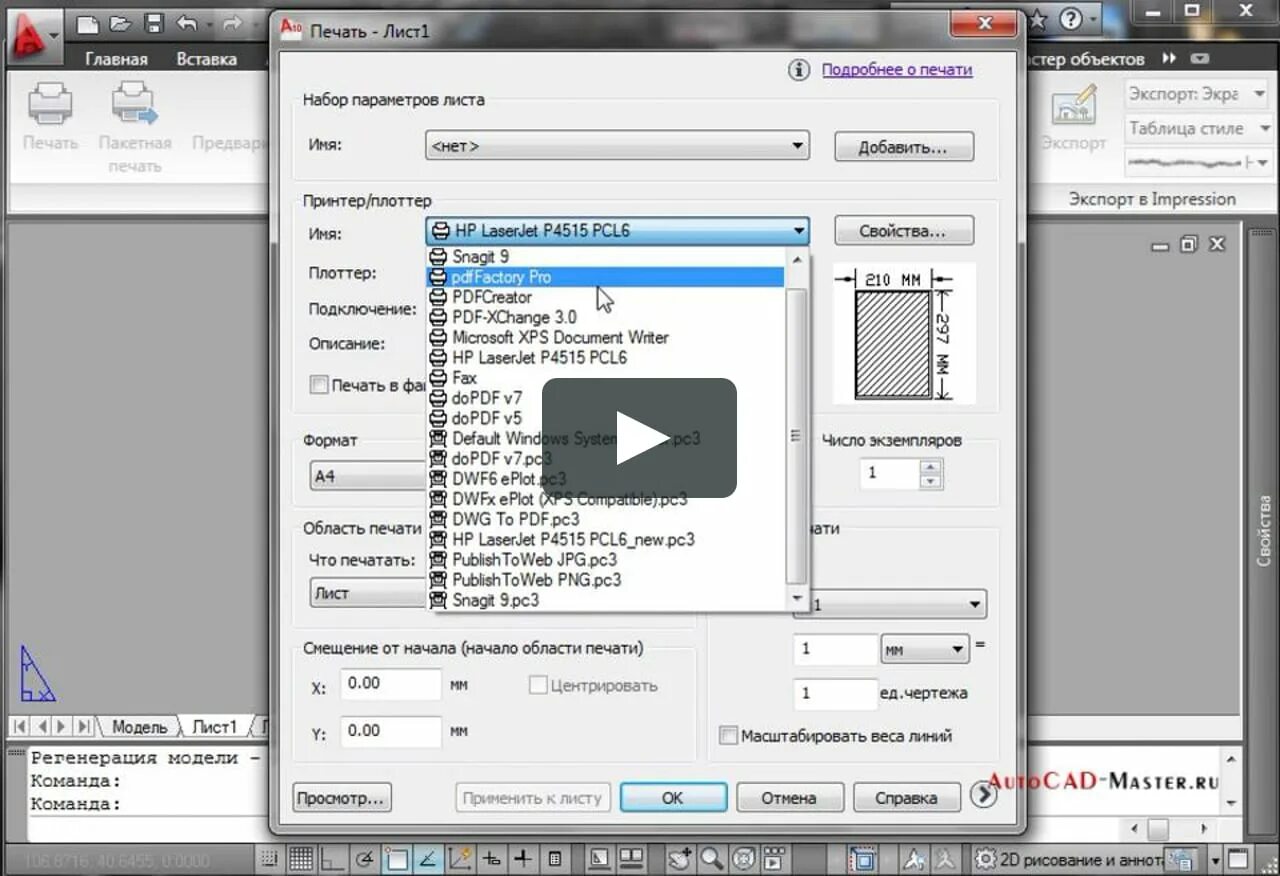
Task: Select Fax in the printer list
Action: click(x=605, y=378)
